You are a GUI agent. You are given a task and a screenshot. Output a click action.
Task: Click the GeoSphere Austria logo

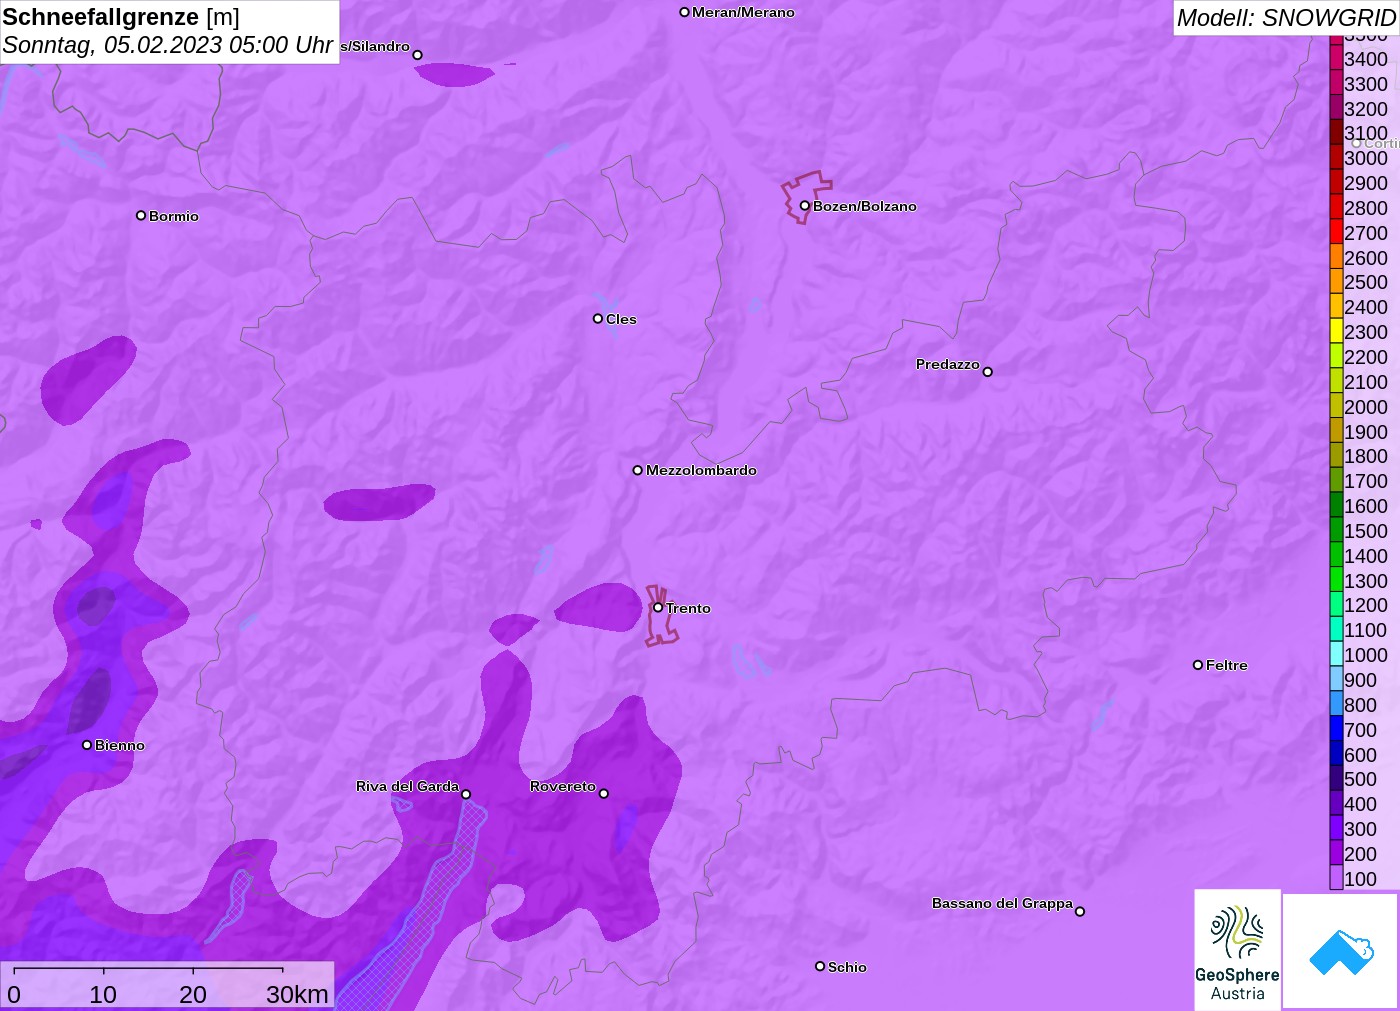[x=1237, y=949]
